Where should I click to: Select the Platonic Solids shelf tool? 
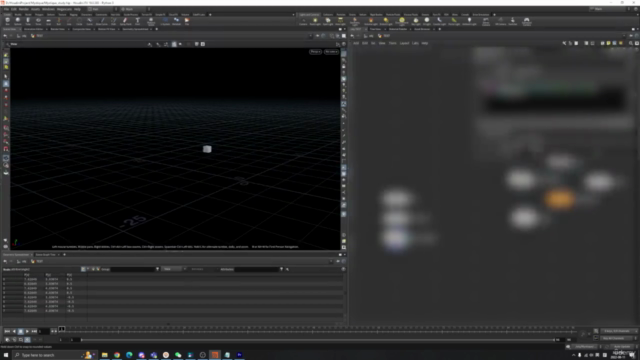151,21
